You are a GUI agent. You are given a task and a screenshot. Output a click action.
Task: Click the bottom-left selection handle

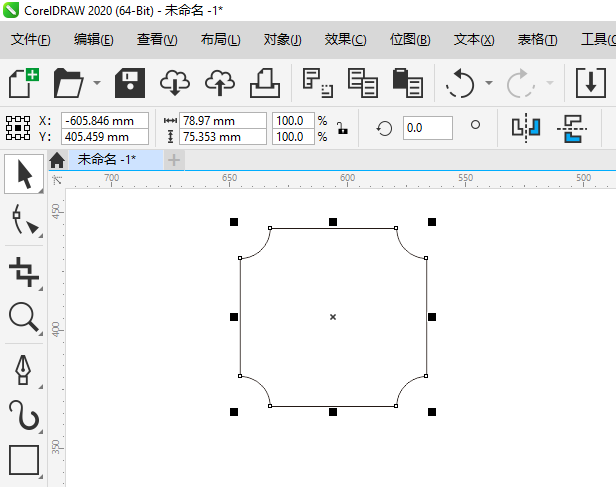click(x=234, y=412)
